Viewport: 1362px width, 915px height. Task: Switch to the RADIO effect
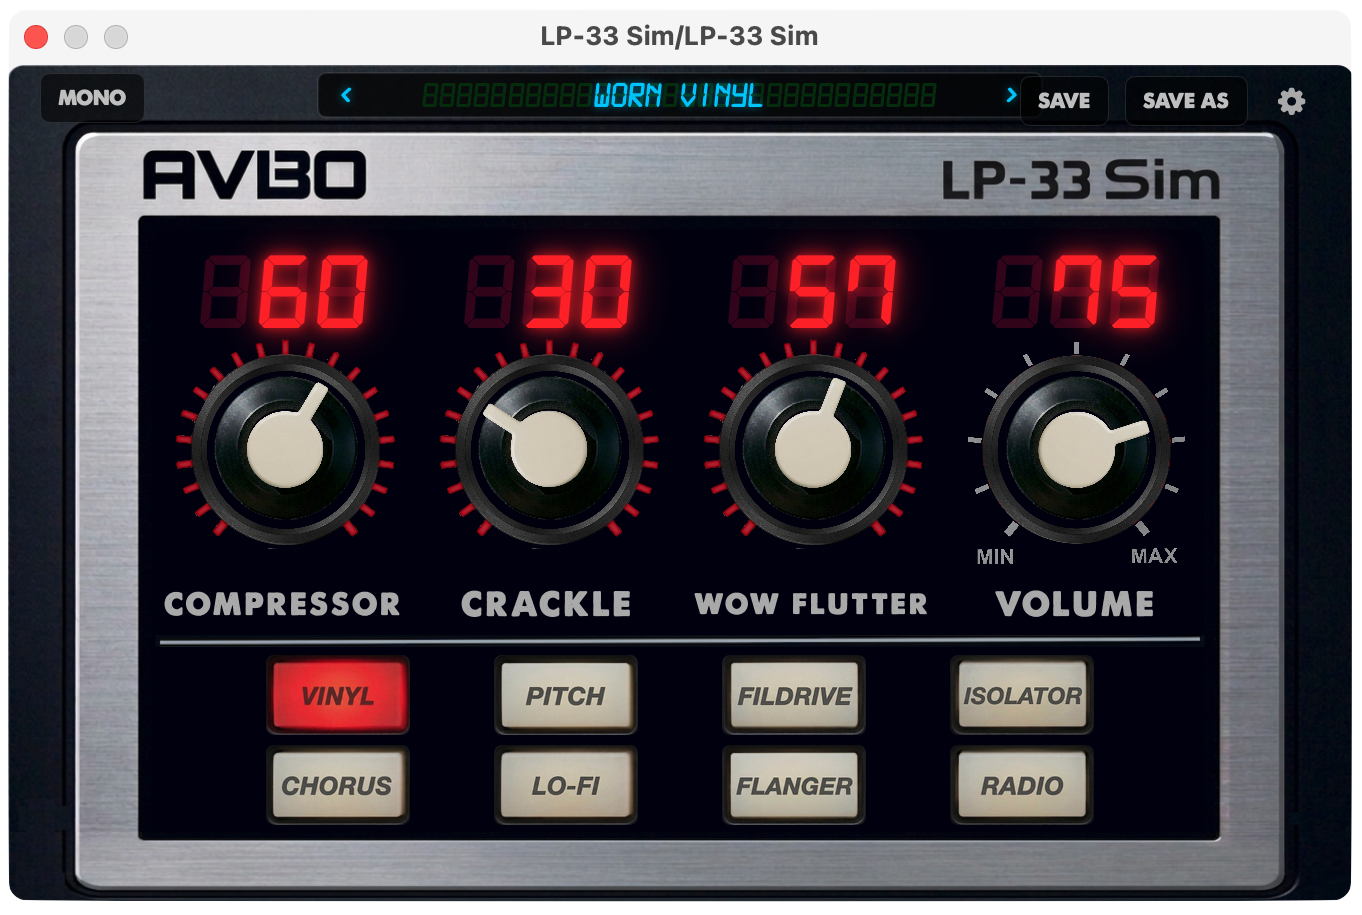coord(1022,786)
